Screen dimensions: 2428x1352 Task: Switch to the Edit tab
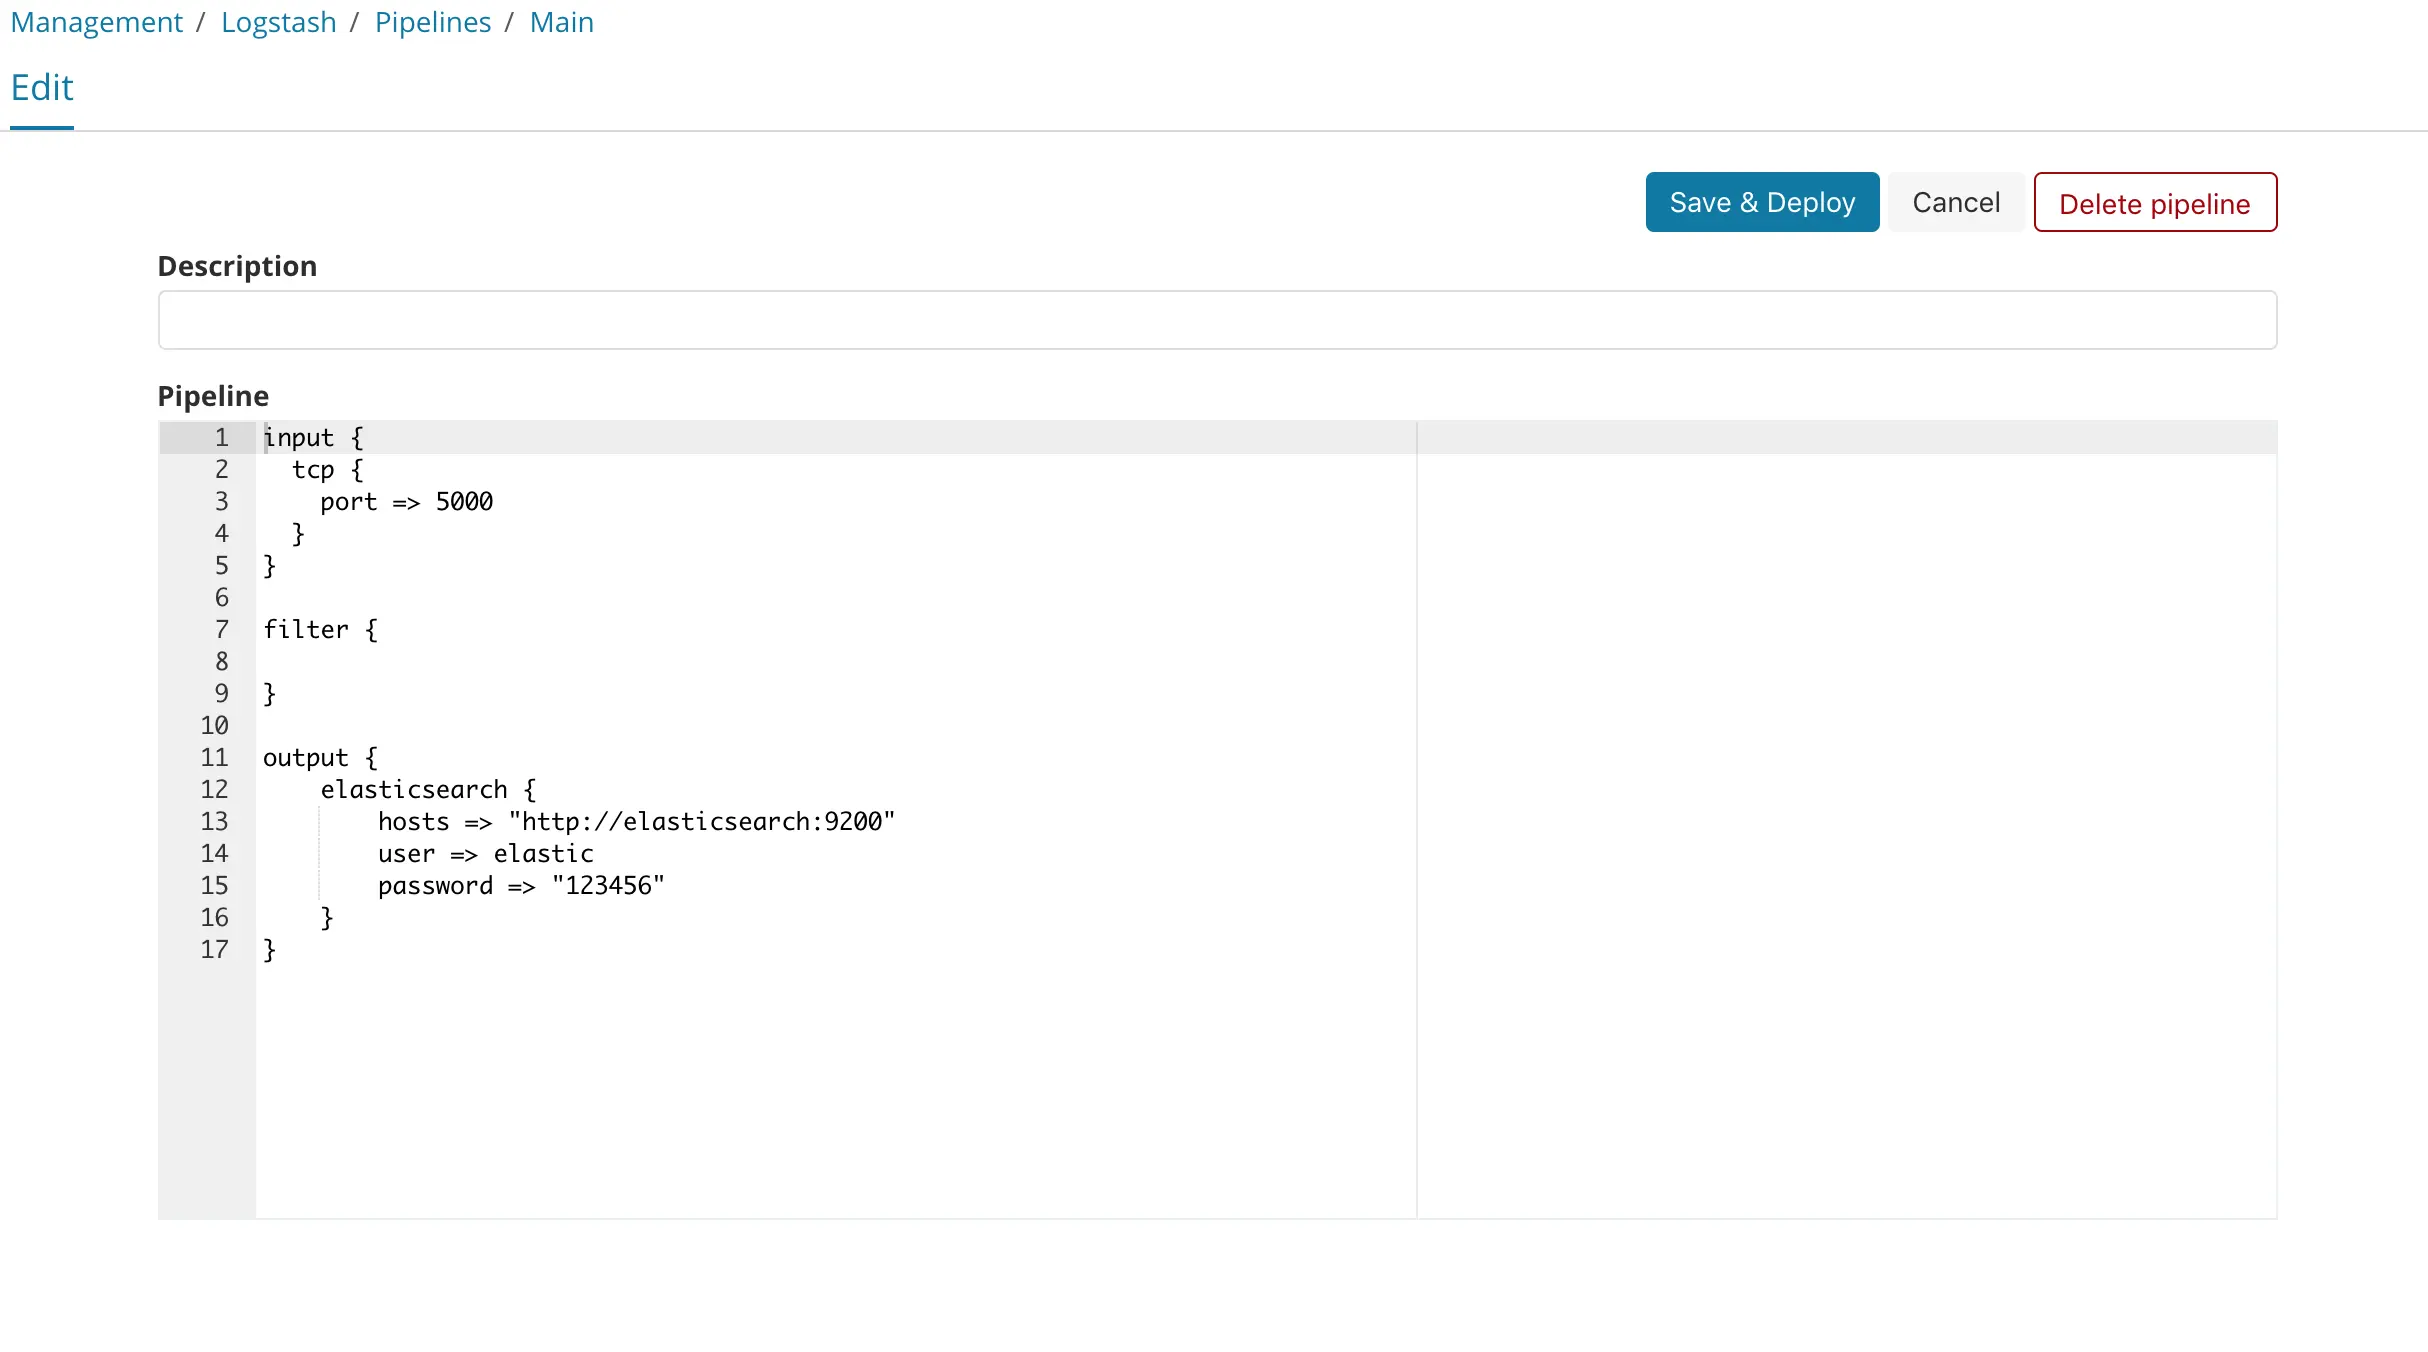pos(41,88)
